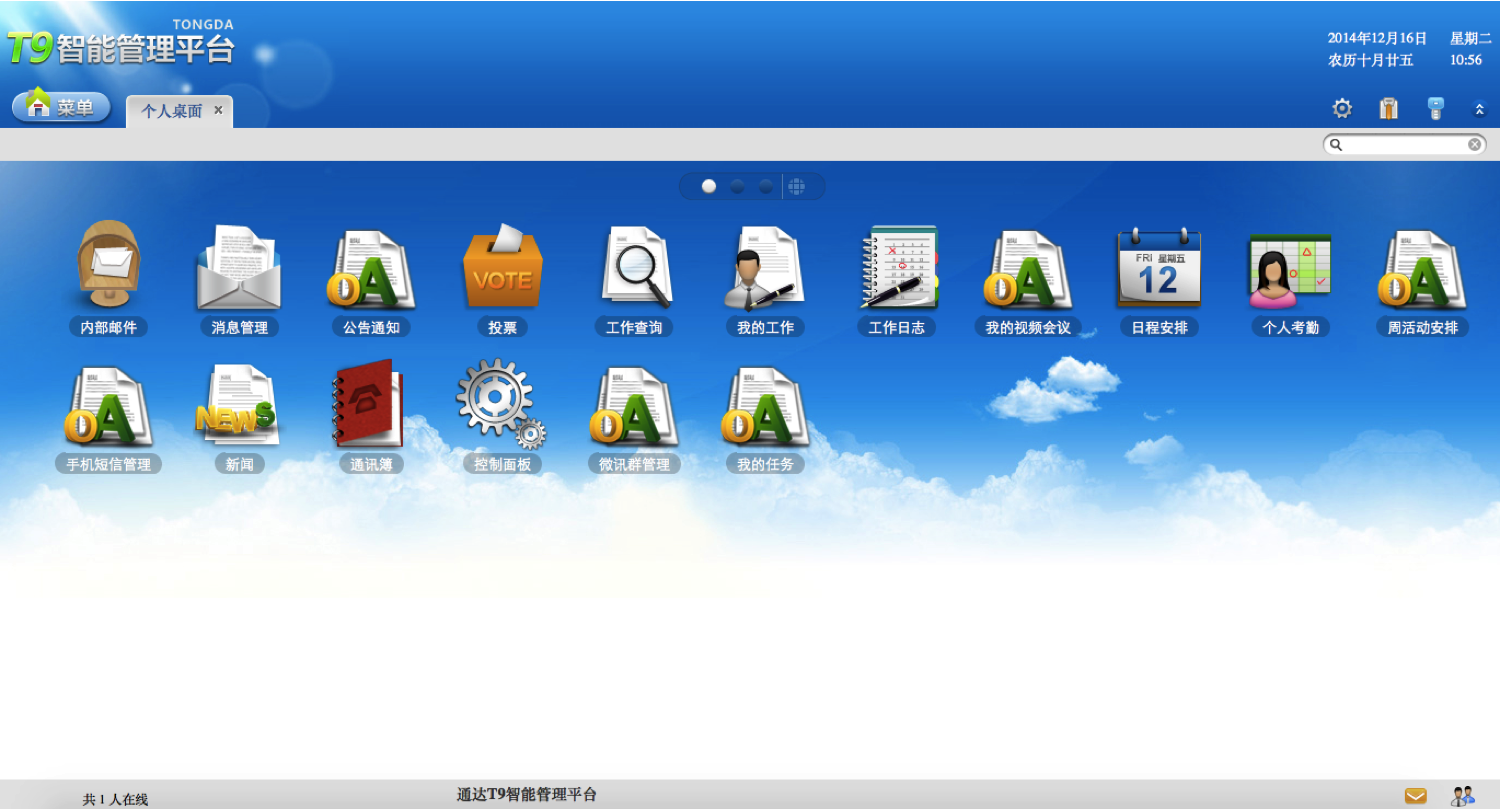Switch to the second desktop page dot
Viewport: 1500px width, 810px height.
(737, 186)
